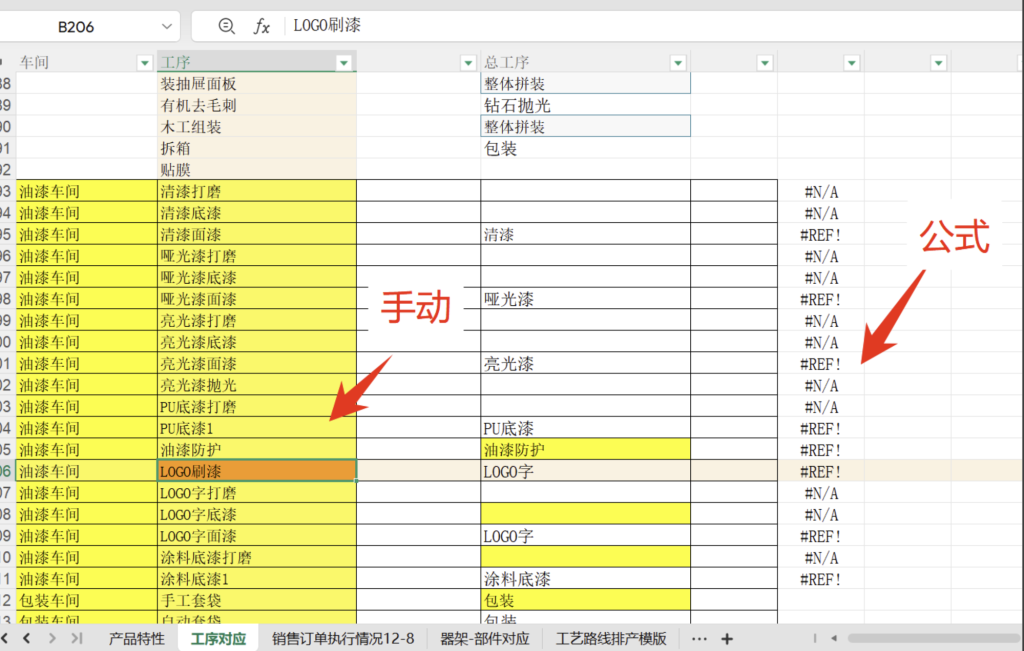Select cell containing 木工组装
Screen dimensions: 1024x651
click(257, 127)
